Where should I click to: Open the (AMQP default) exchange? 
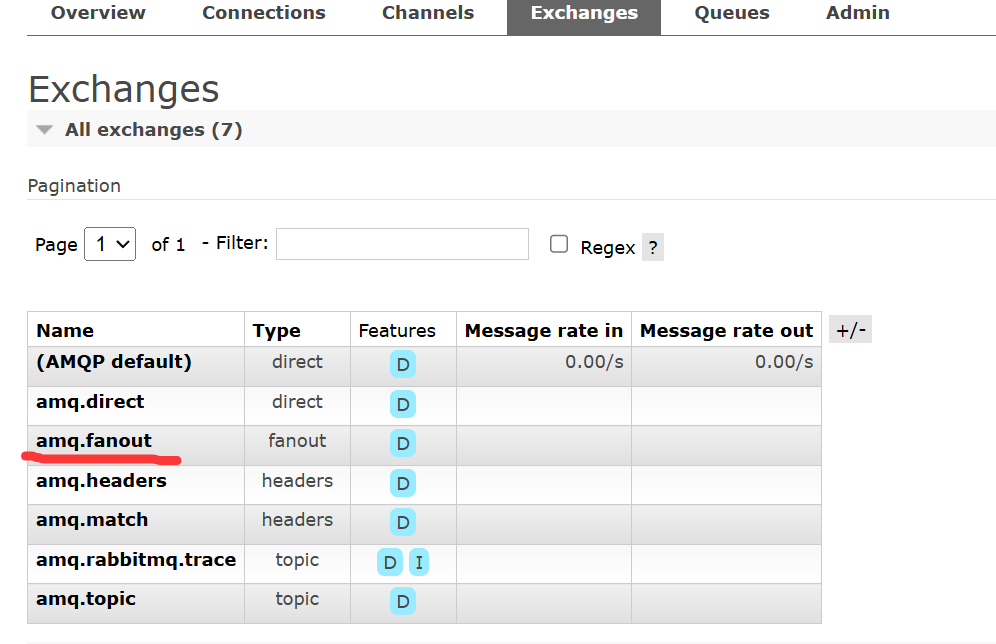coord(114,362)
